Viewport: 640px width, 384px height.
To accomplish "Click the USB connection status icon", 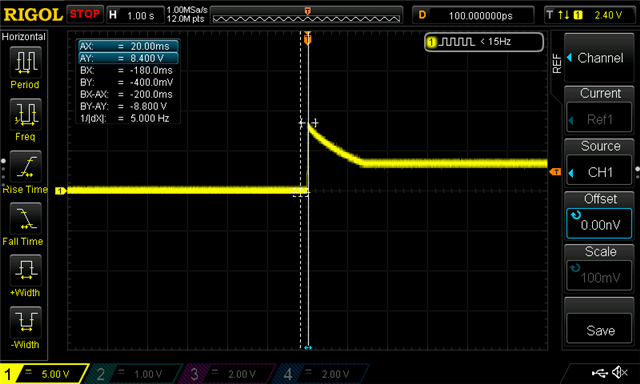I will [x=599, y=372].
